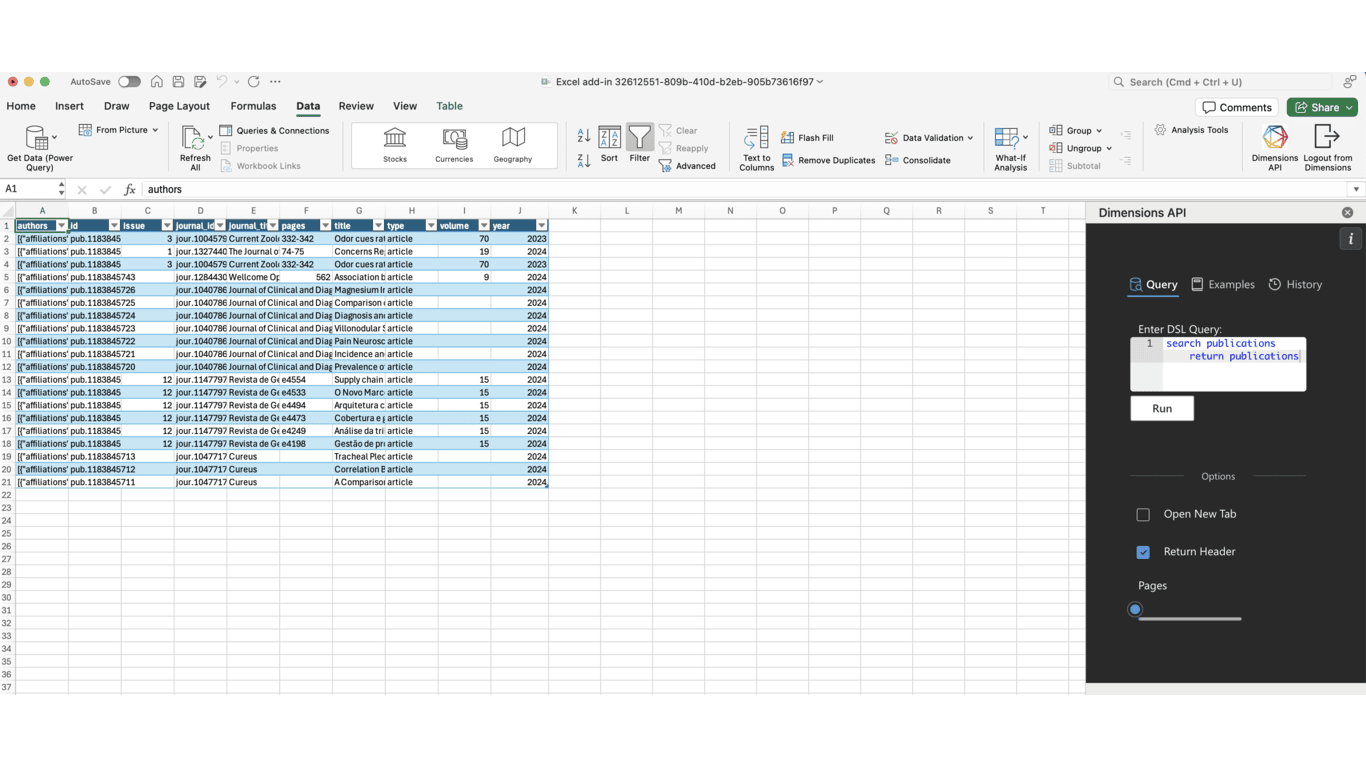Viewport: 1366px width, 768px height.
Task: Open the authors column filter dropdown
Action: tap(61, 226)
